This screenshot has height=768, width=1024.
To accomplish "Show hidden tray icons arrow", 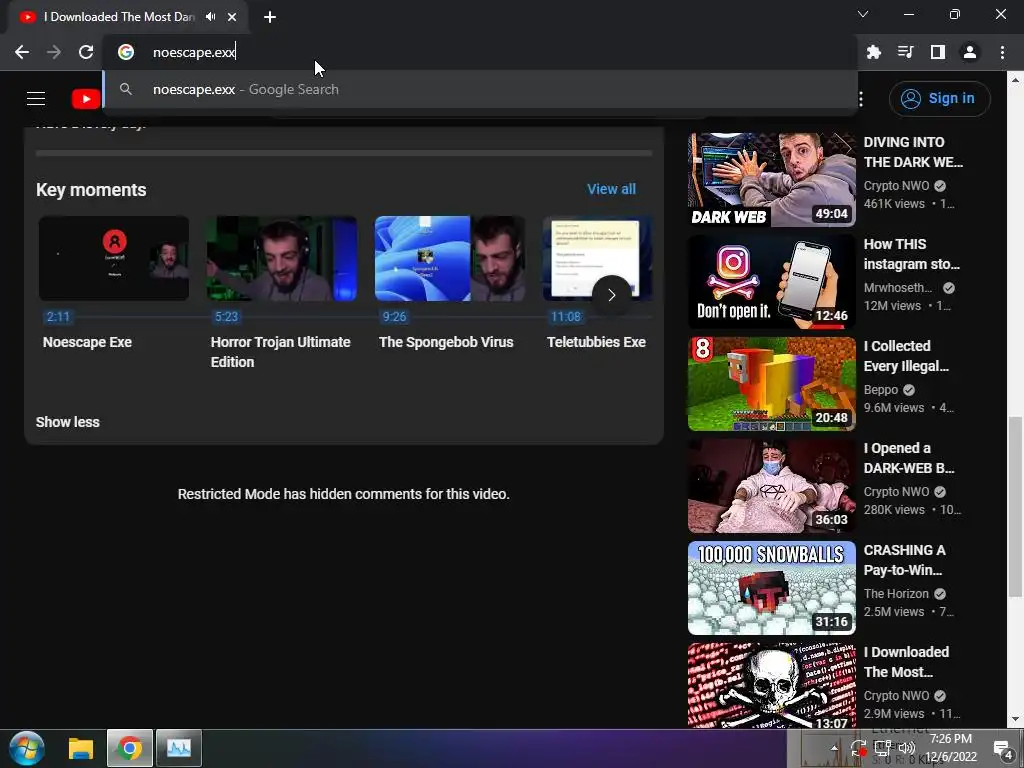I will [834, 748].
